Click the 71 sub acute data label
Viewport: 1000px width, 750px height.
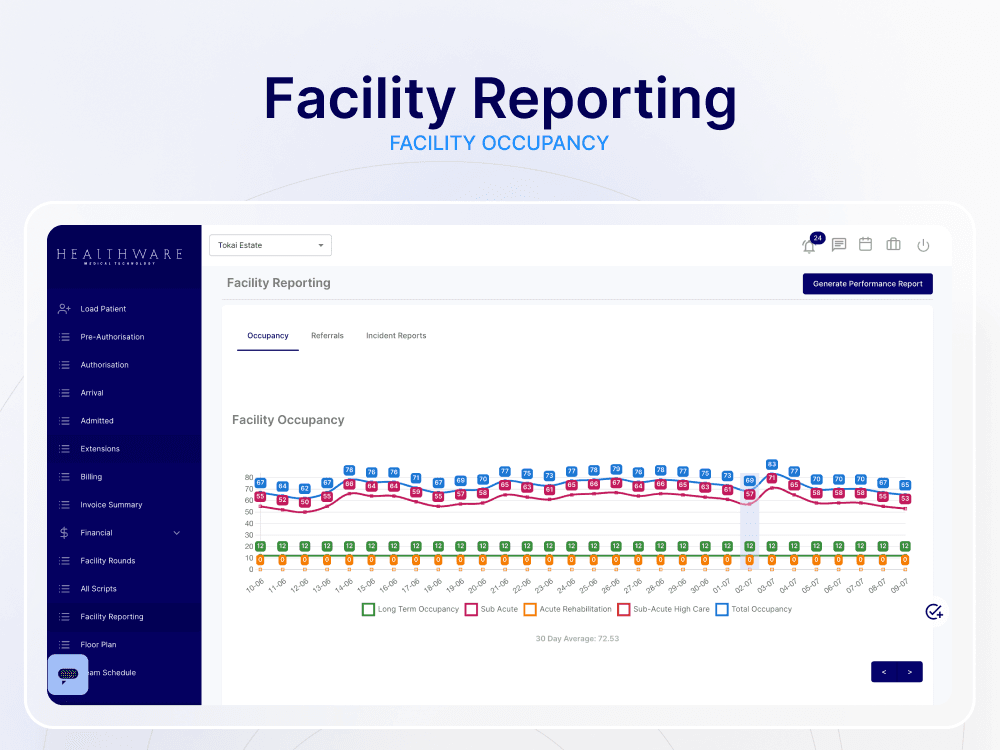point(772,478)
